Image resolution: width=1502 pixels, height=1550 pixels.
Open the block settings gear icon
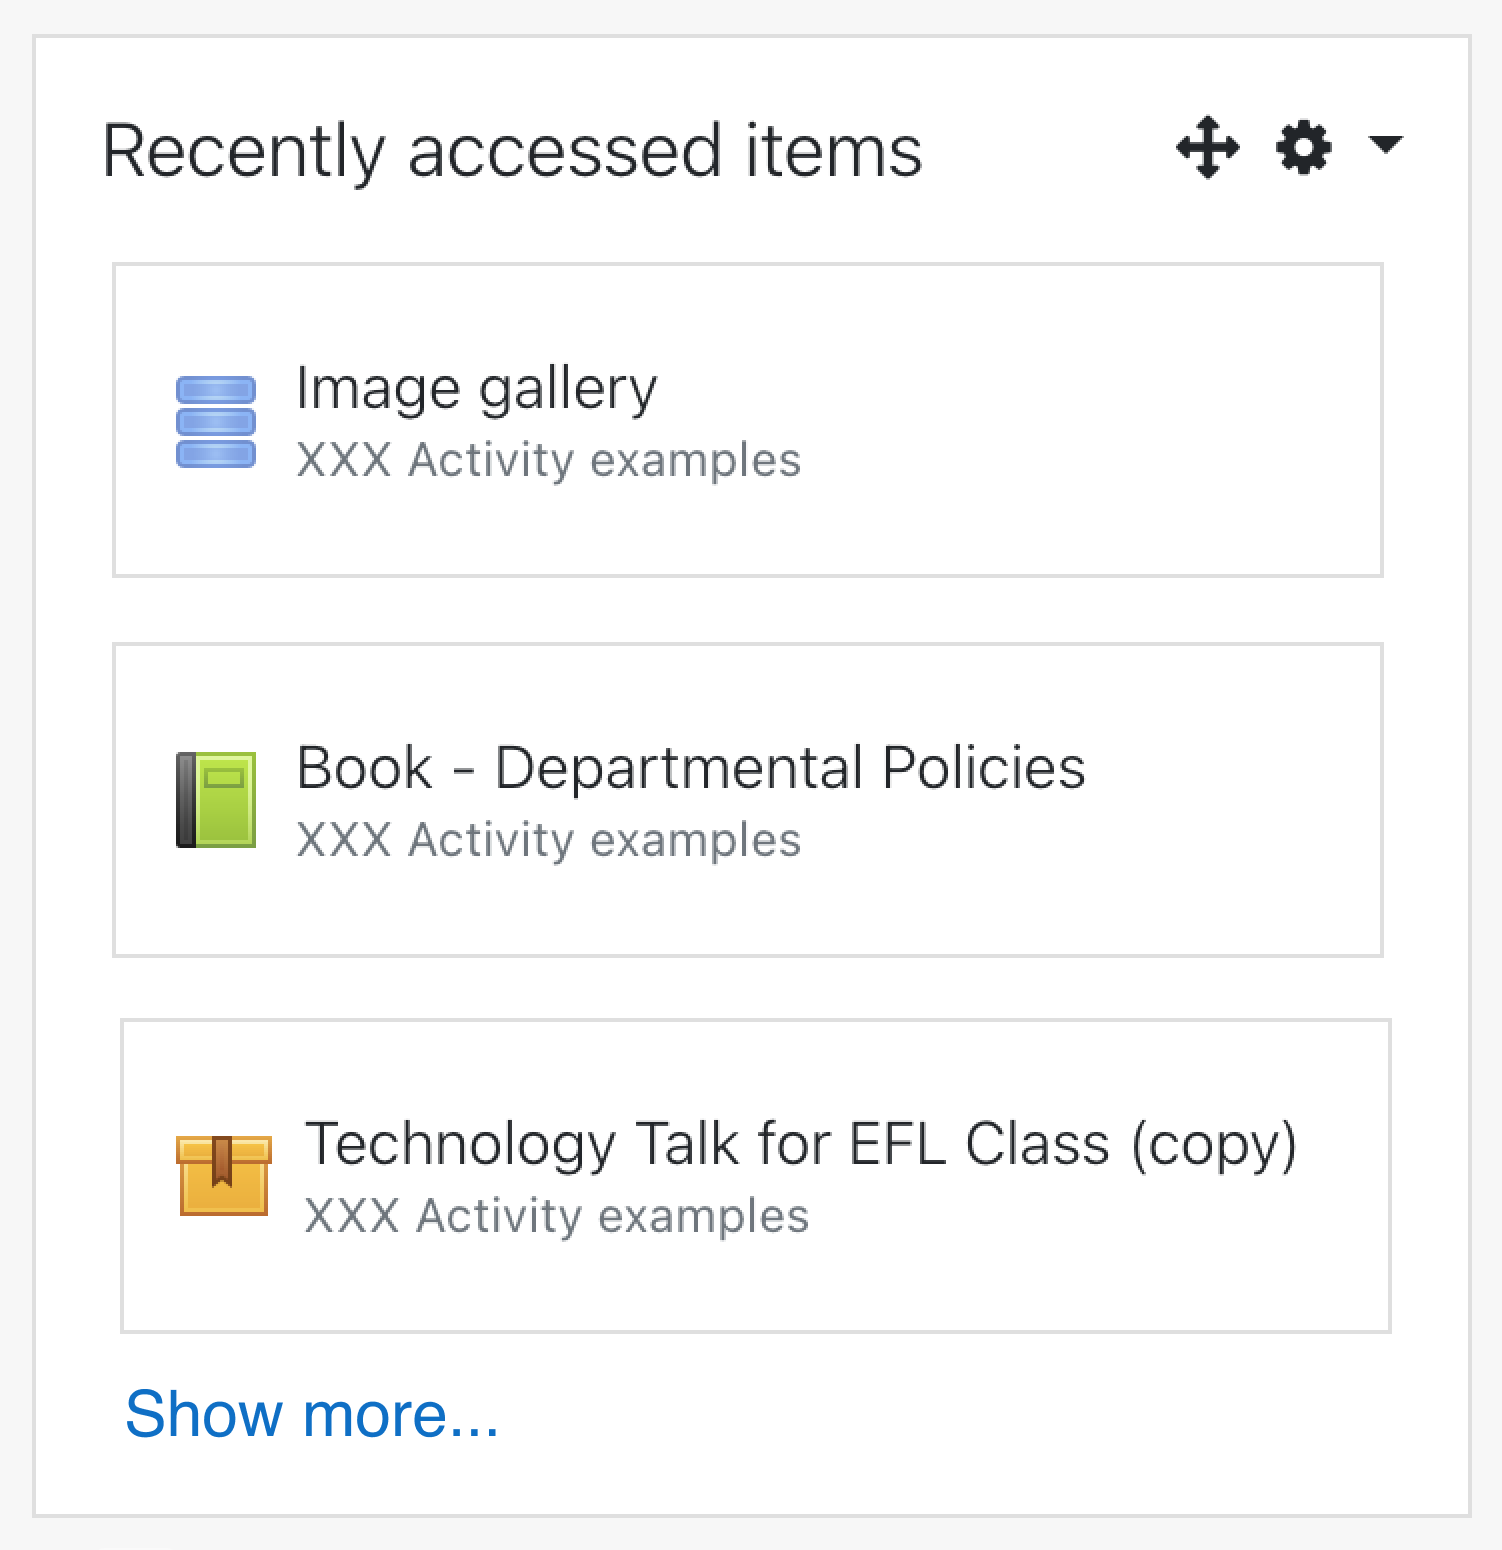[1304, 148]
